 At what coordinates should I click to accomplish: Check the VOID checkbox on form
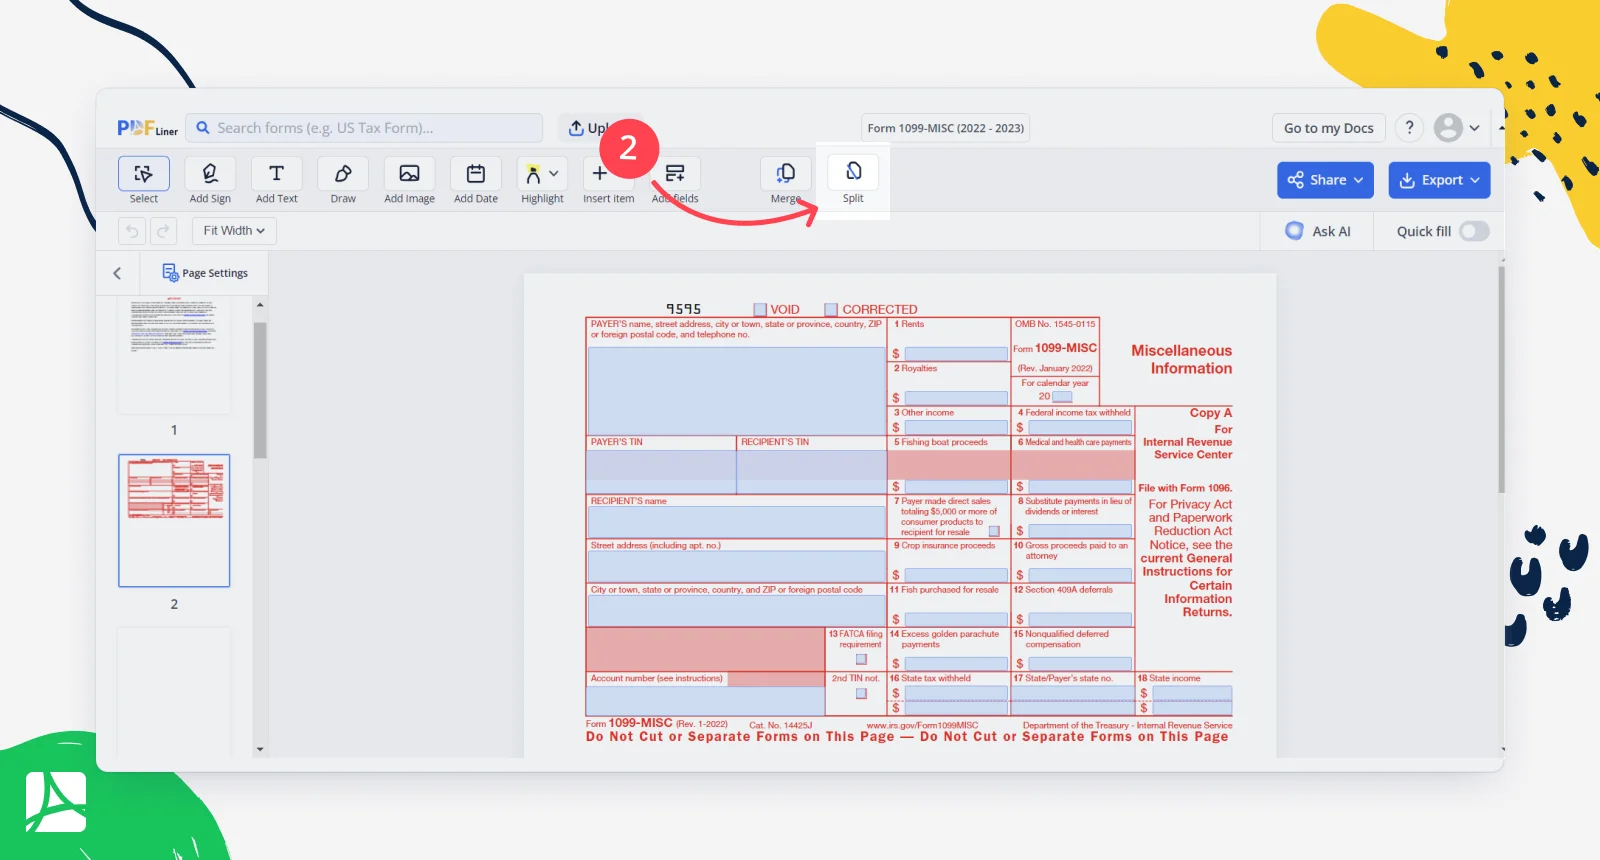click(760, 310)
